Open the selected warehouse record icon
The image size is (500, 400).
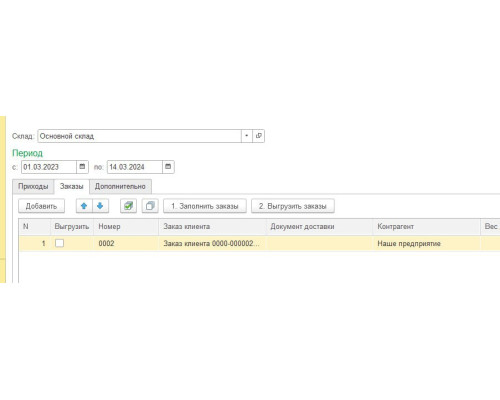click(x=258, y=136)
